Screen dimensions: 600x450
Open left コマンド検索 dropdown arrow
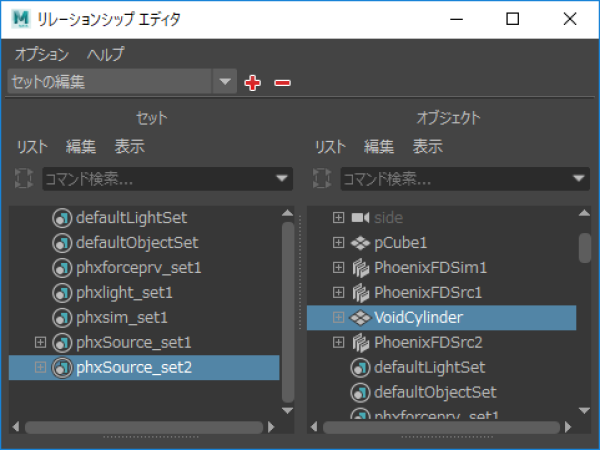[x=282, y=179]
